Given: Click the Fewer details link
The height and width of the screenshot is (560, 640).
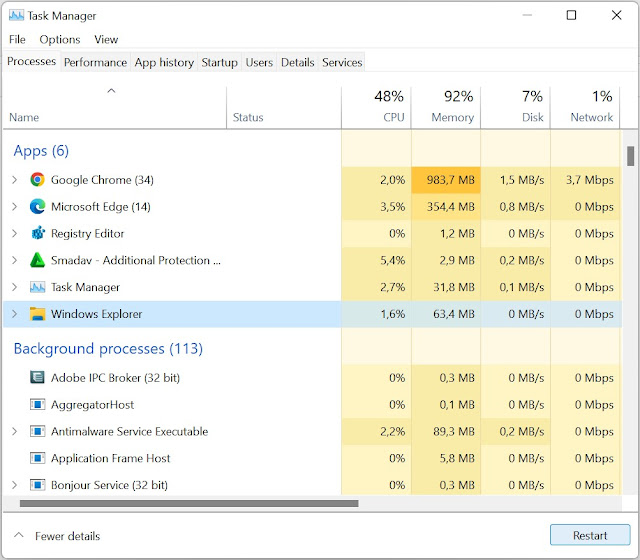Looking at the screenshot, I should [x=67, y=536].
